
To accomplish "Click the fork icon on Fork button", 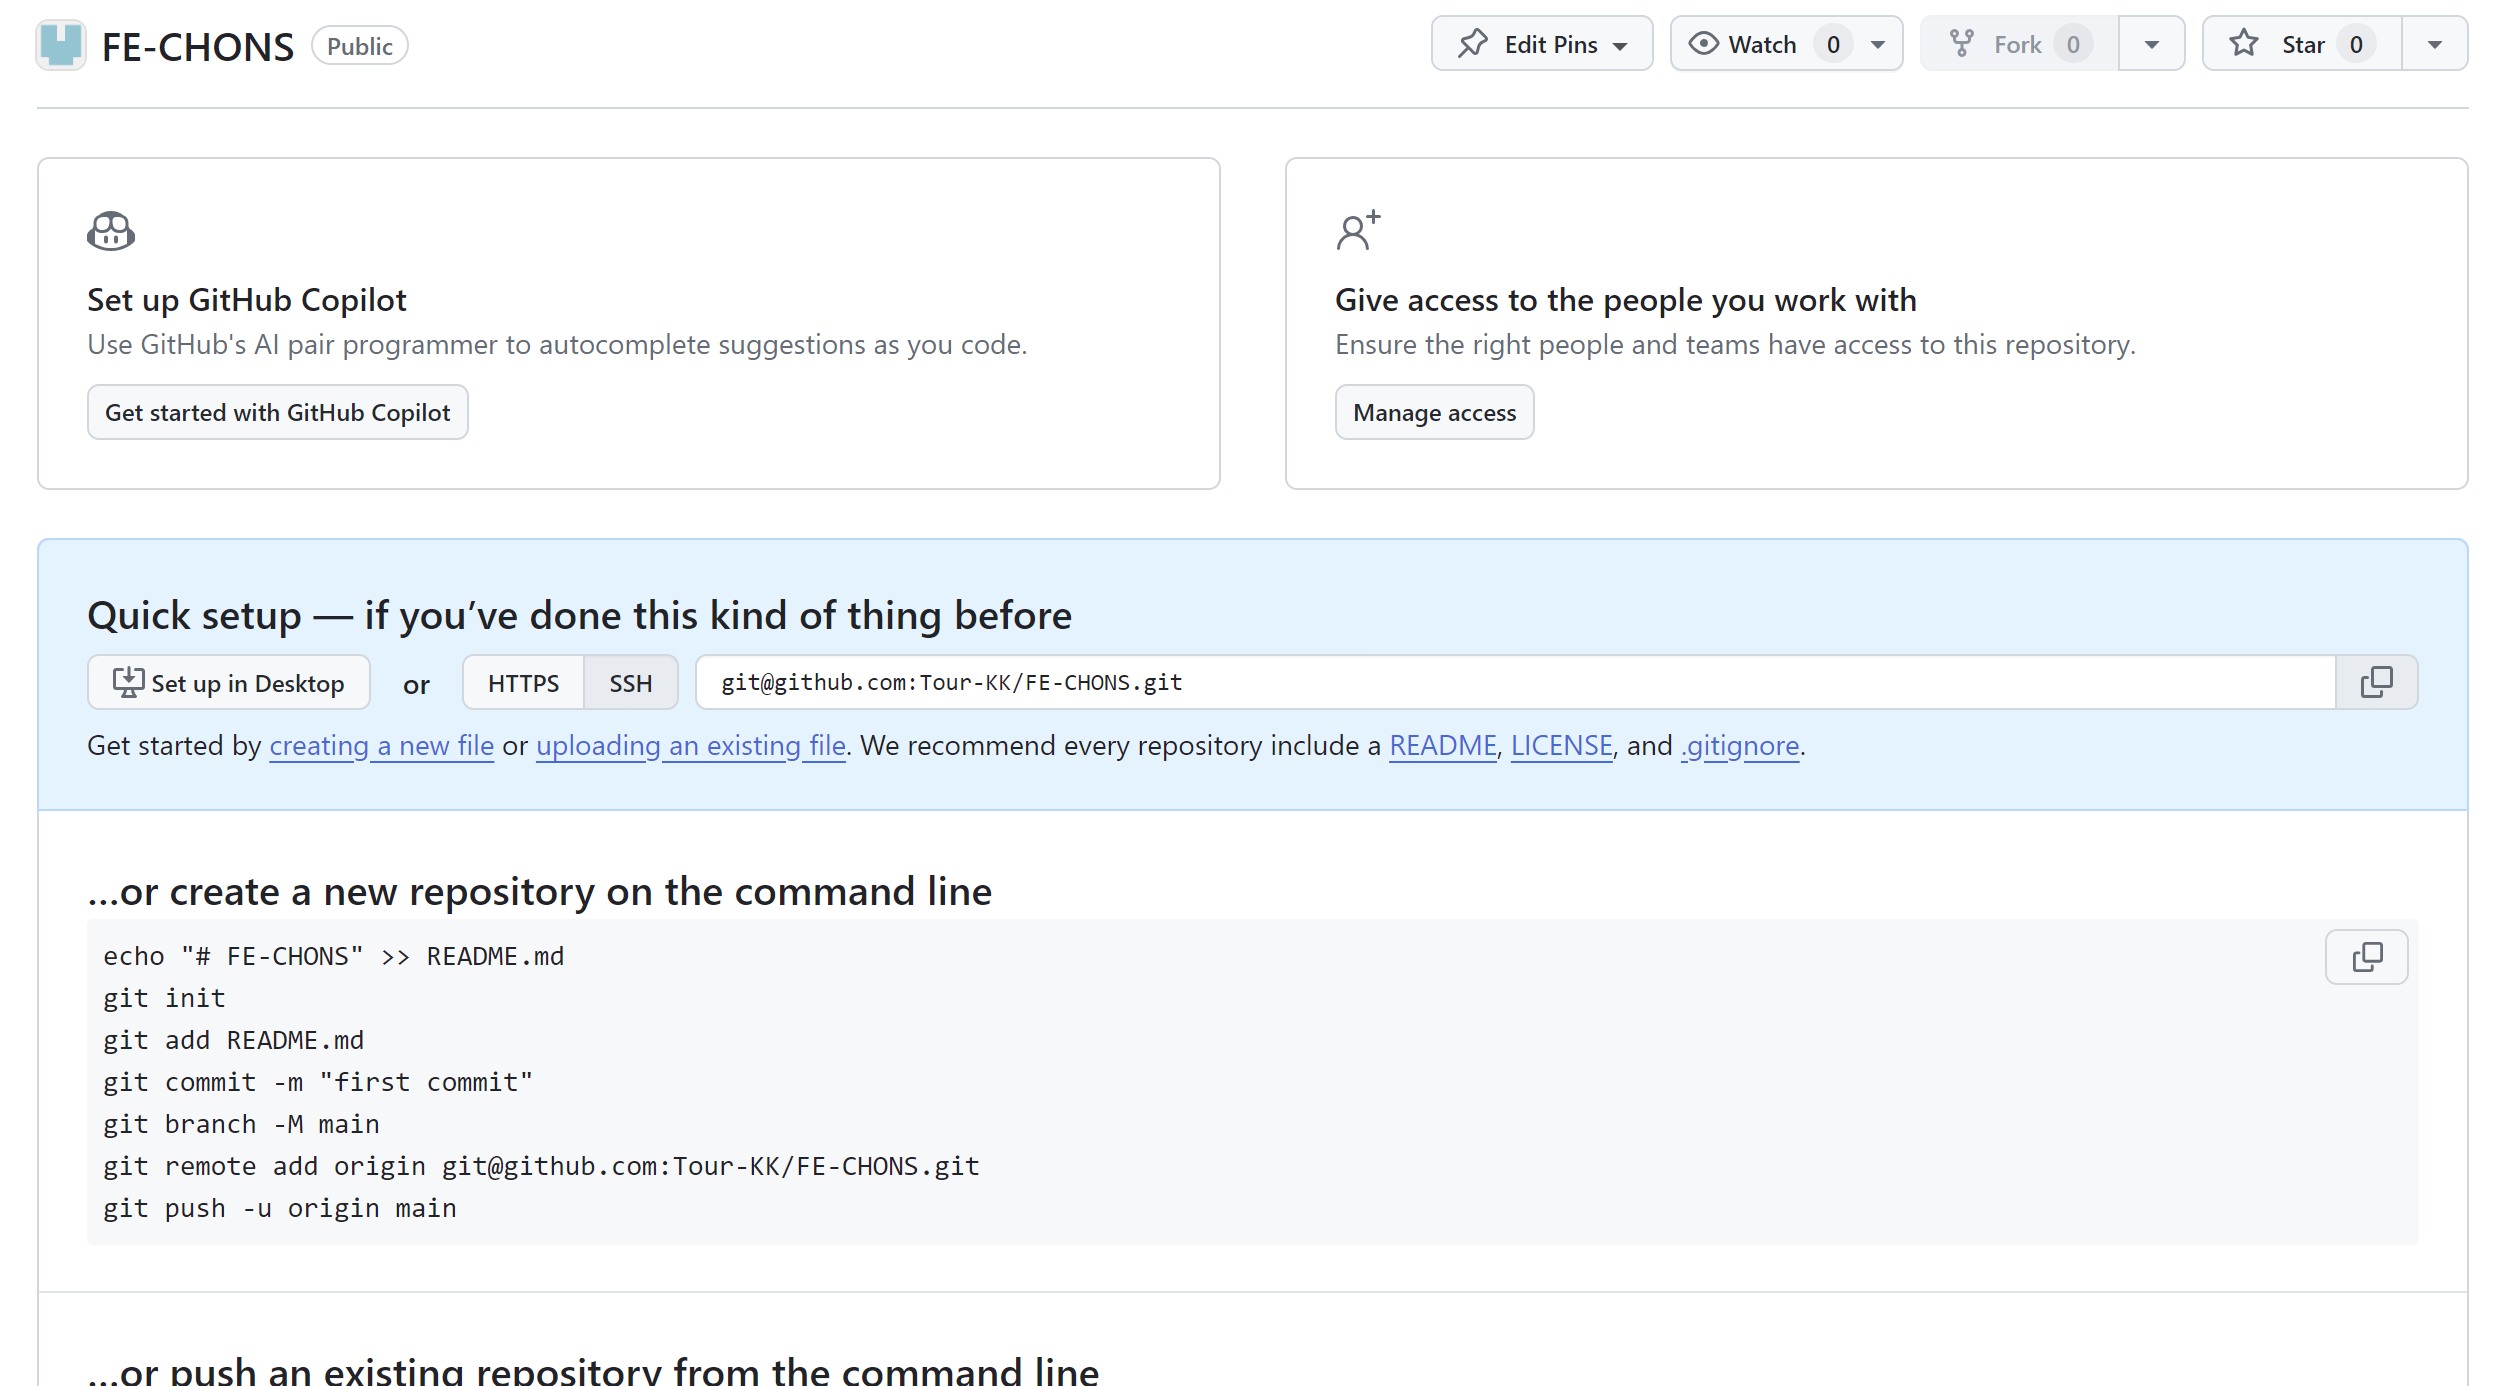I will click(x=1962, y=44).
